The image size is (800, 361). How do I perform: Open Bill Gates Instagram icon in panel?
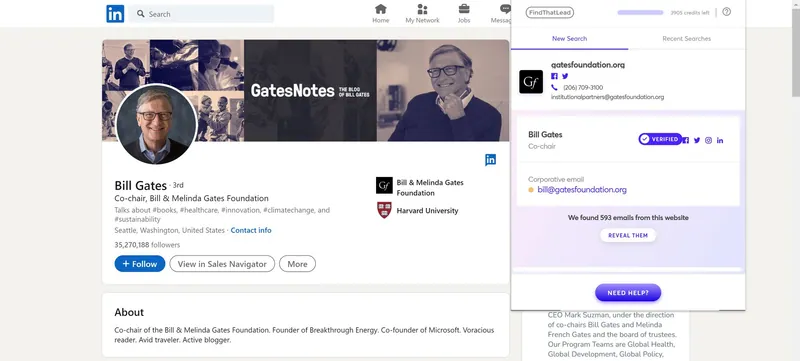click(x=708, y=140)
